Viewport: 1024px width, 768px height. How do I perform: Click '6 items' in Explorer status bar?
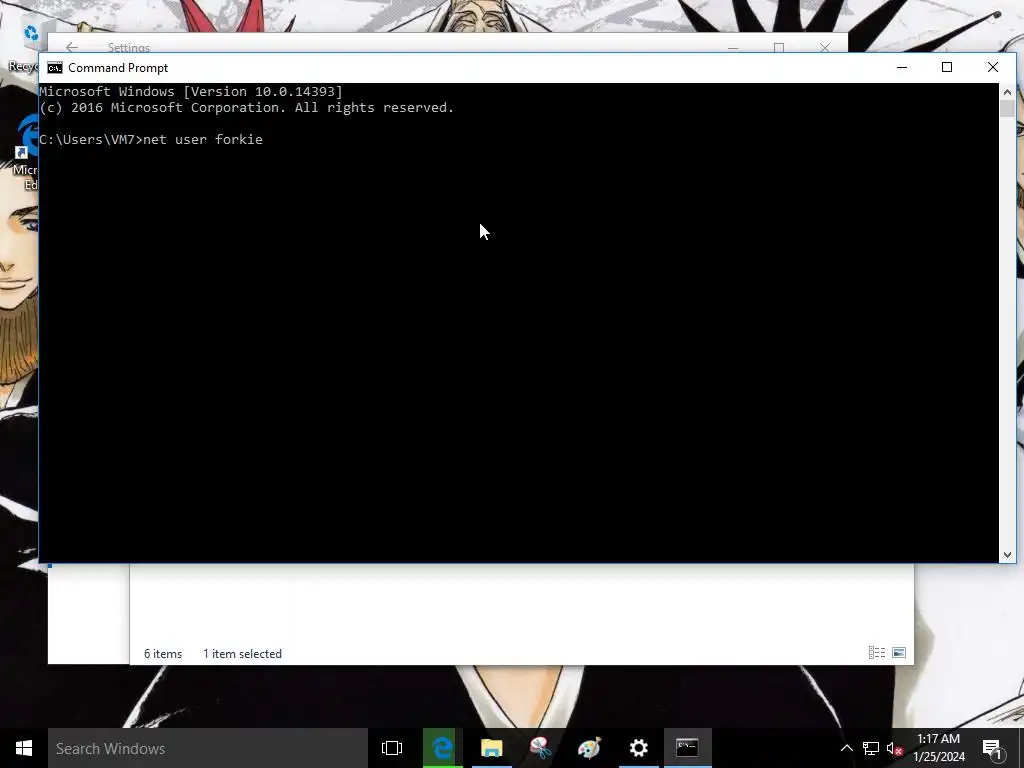tap(163, 654)
